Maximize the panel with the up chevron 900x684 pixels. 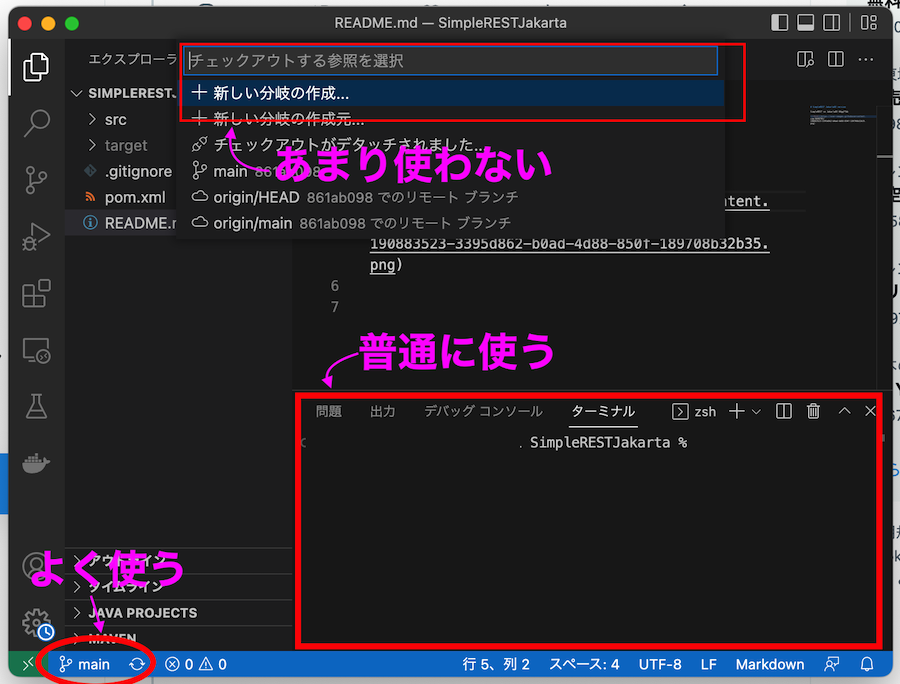(844, 411)
